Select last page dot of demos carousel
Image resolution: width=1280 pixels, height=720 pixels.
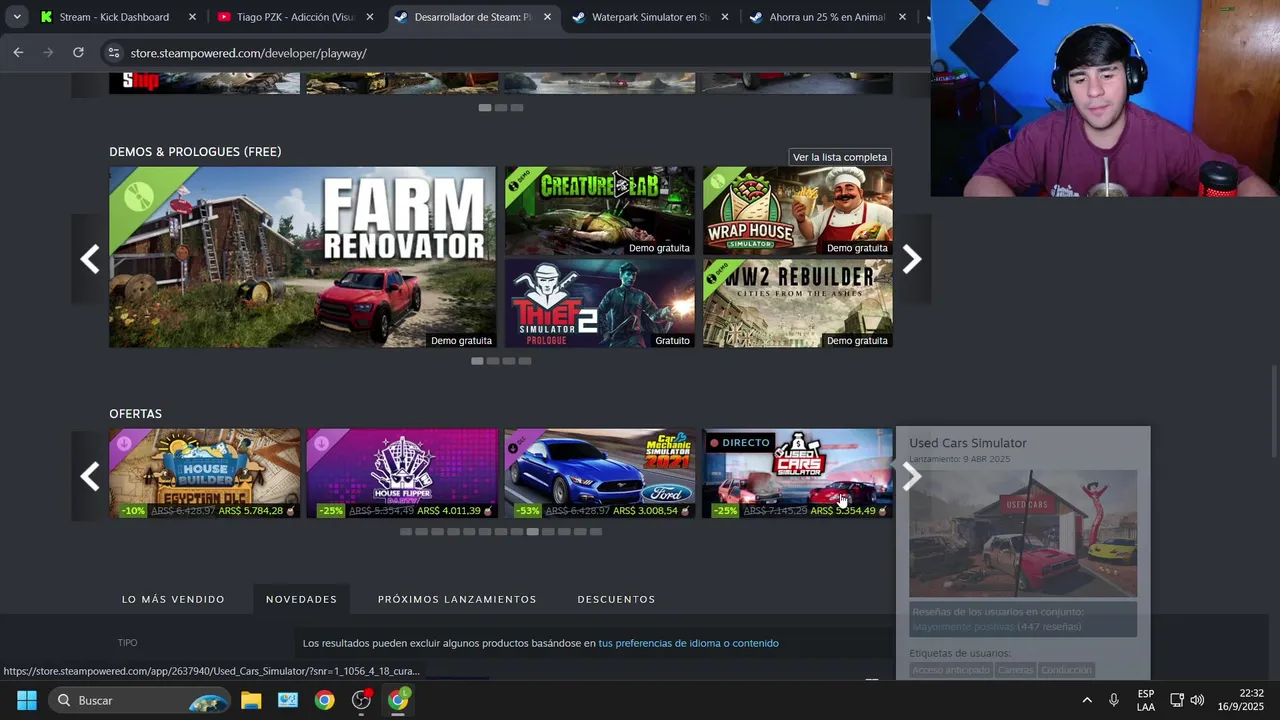click(525, 361)
